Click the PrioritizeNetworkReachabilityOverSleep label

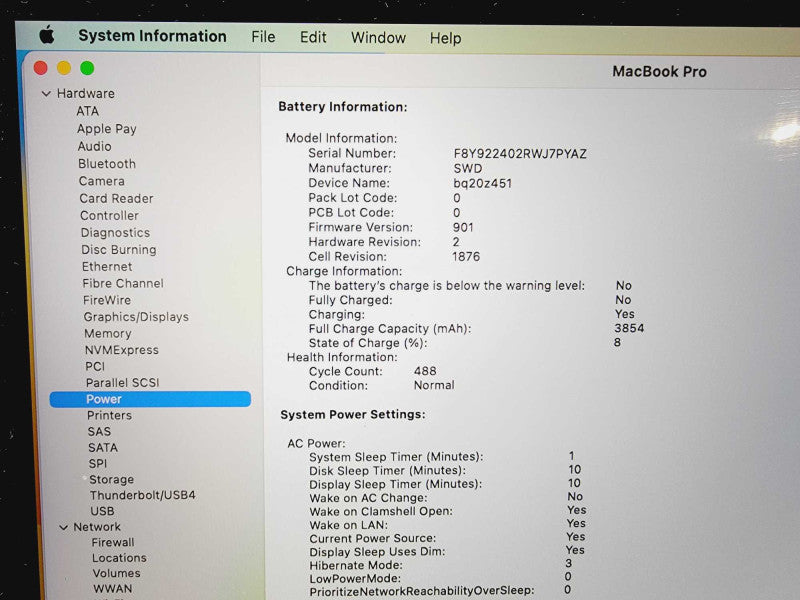pos(421,591)
